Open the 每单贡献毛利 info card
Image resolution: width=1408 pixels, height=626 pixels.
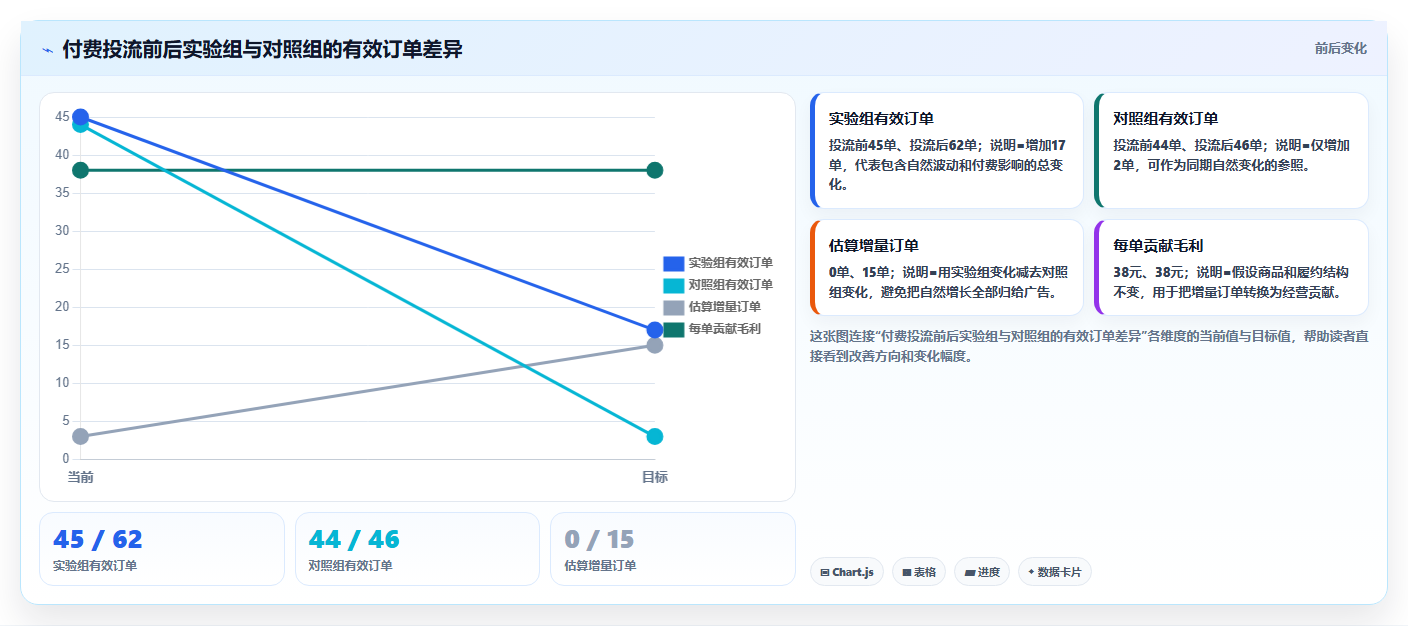pos(1231,268)
